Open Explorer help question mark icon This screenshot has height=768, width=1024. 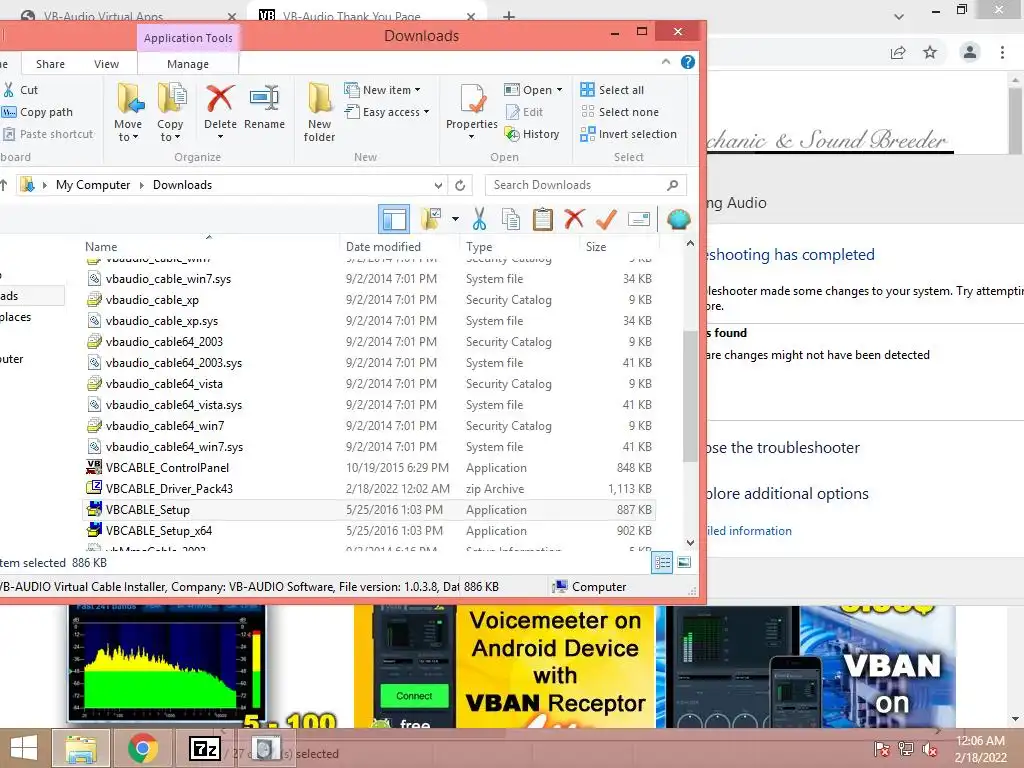688,62
